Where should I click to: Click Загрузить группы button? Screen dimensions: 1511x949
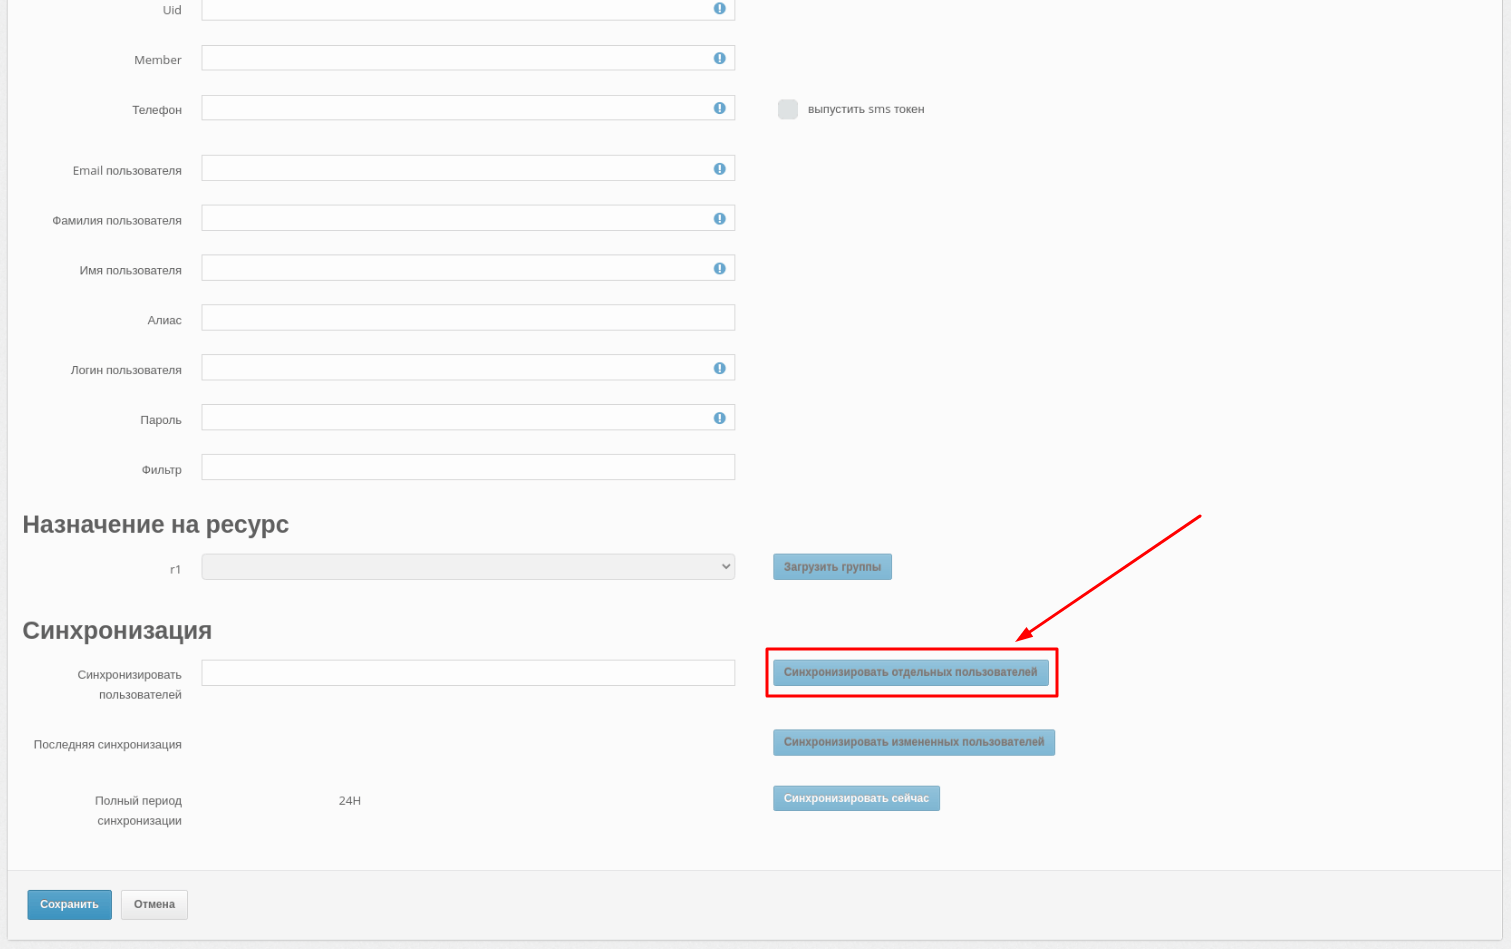pyautogui.click(x=832, y=567)
